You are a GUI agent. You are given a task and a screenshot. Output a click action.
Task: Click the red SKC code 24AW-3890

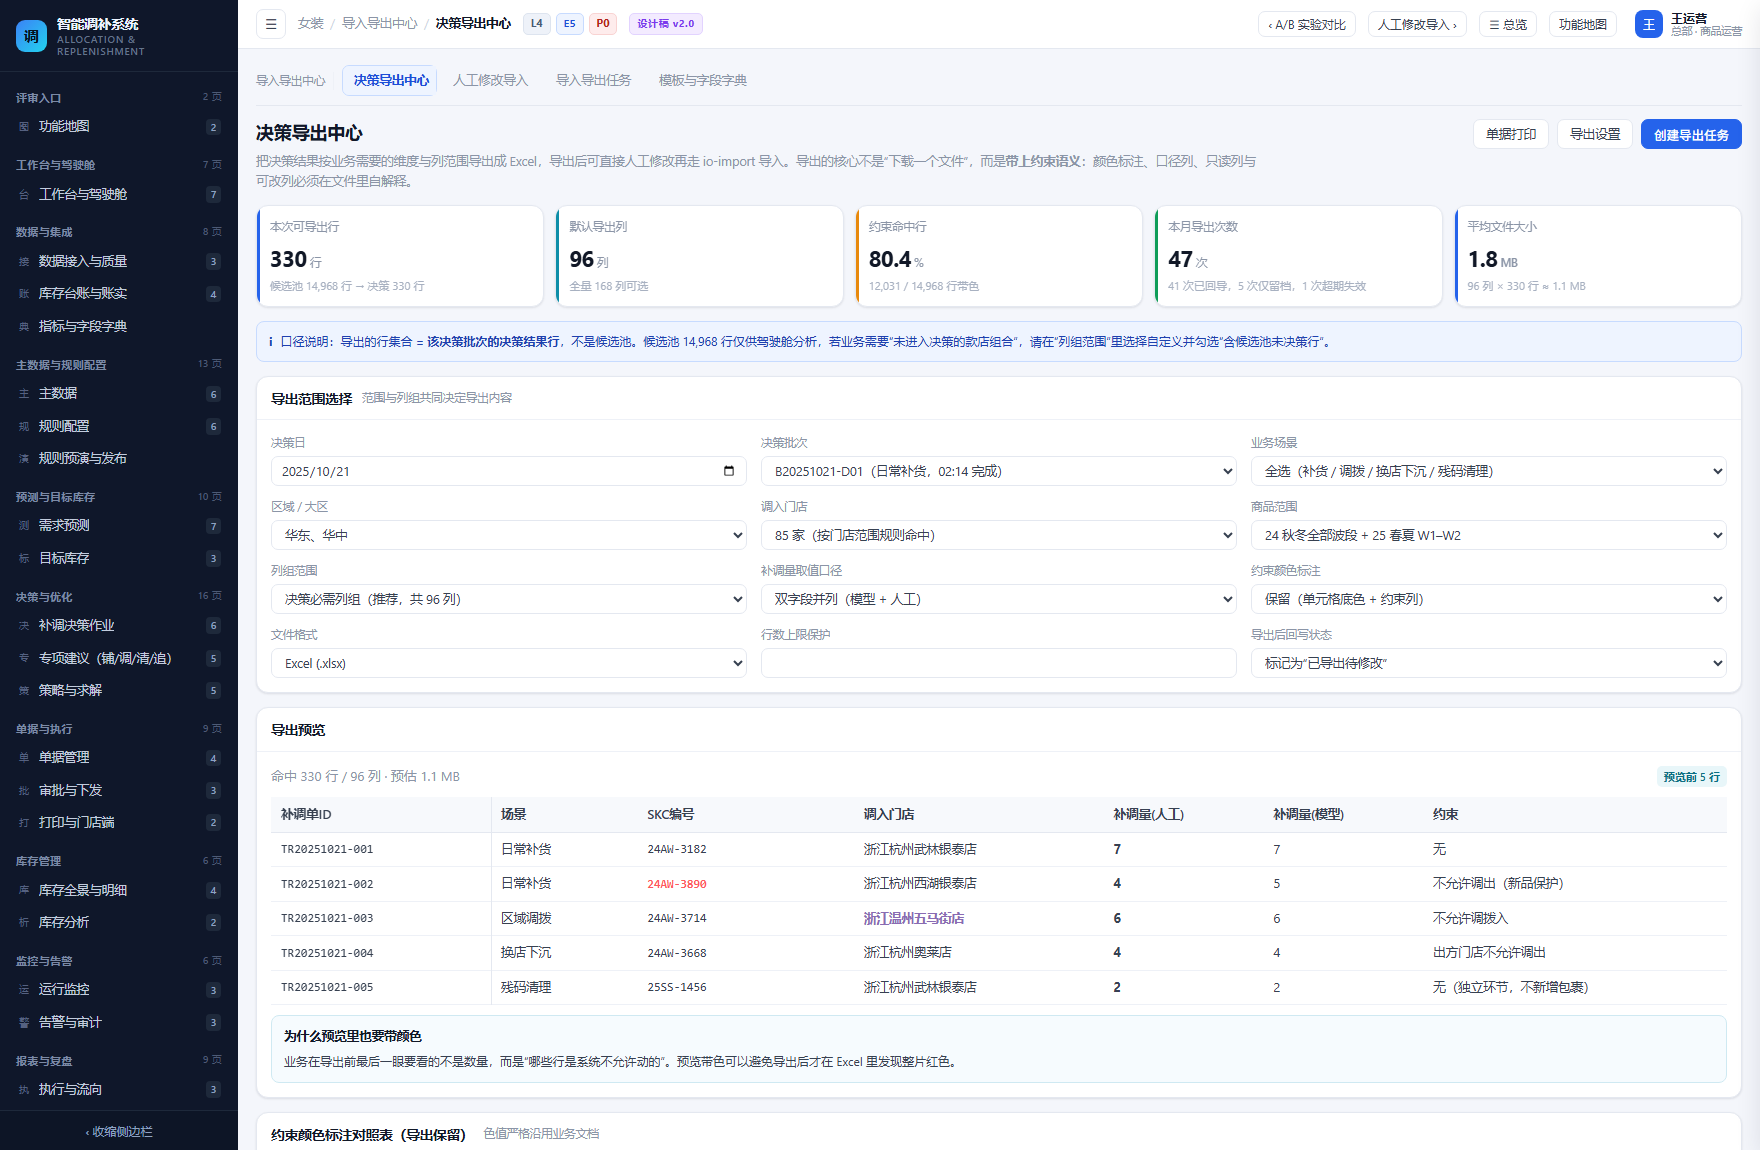pos(677,884)
